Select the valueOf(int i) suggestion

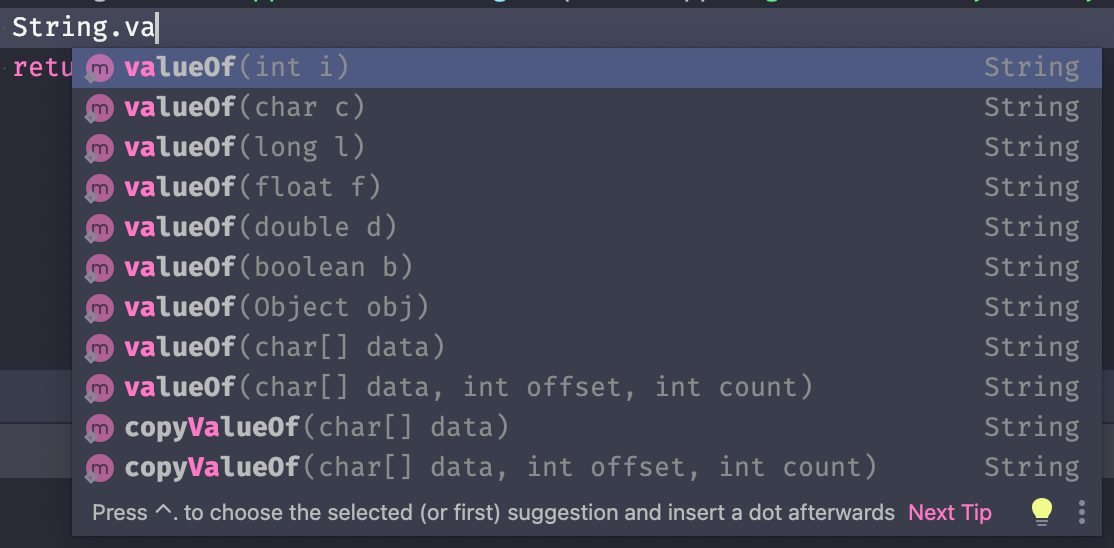[x=587, y=68]
